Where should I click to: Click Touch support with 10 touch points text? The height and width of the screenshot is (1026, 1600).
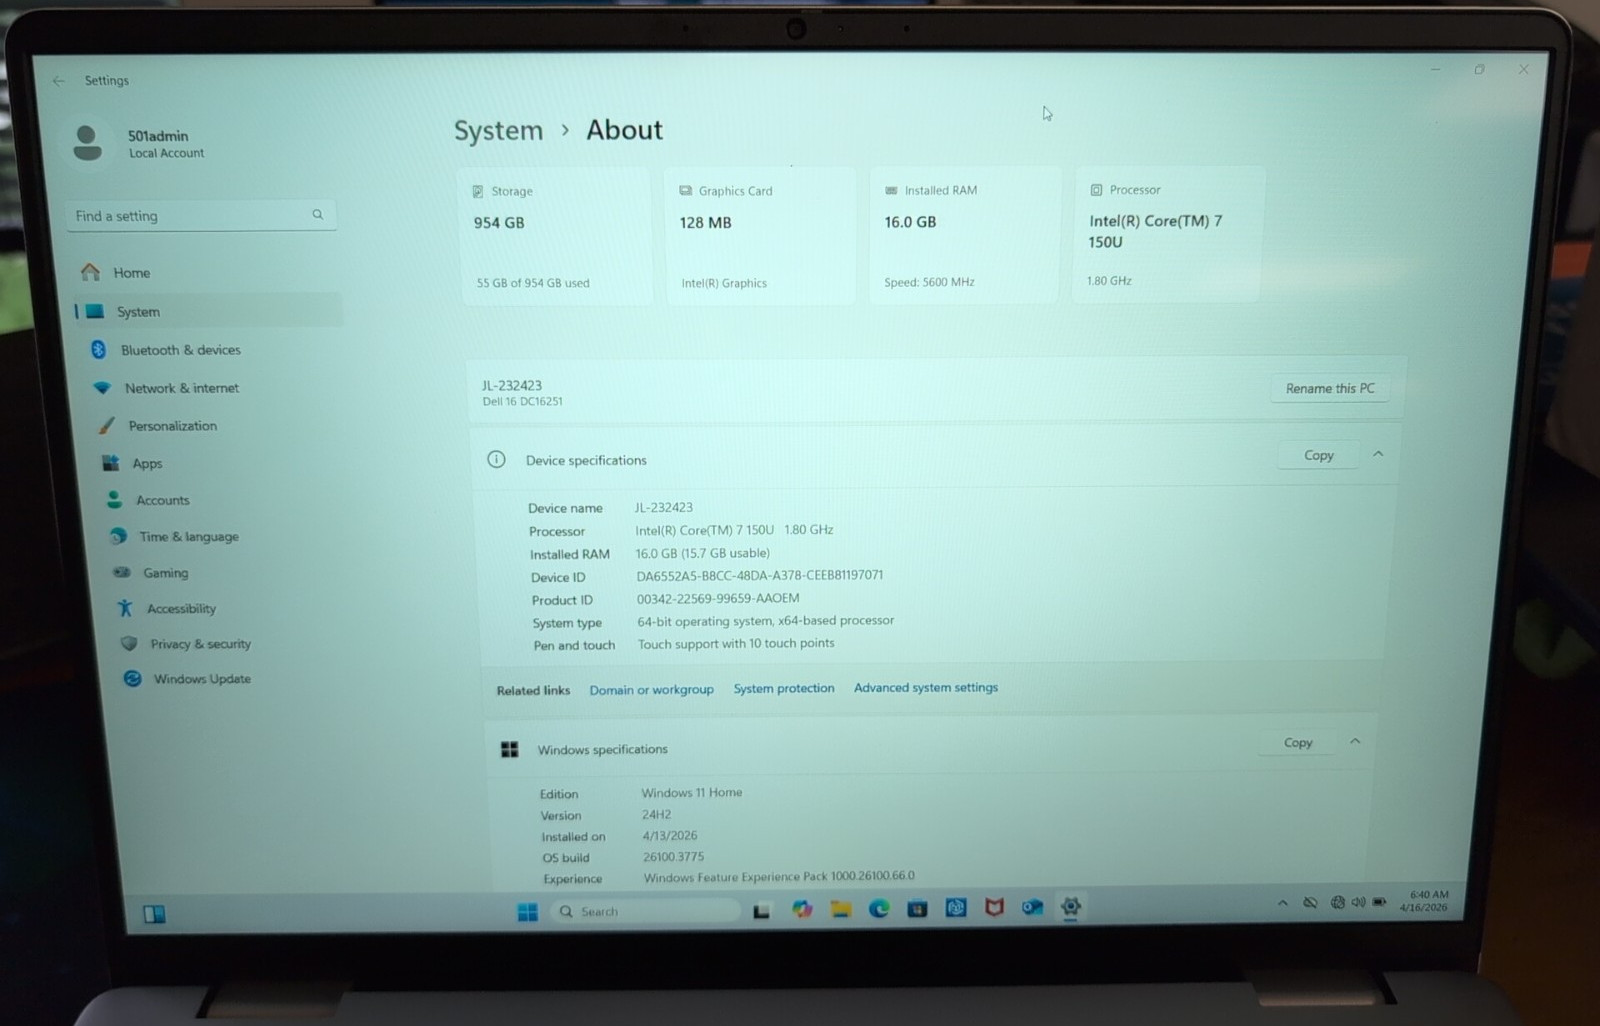[x=735, y=643]
